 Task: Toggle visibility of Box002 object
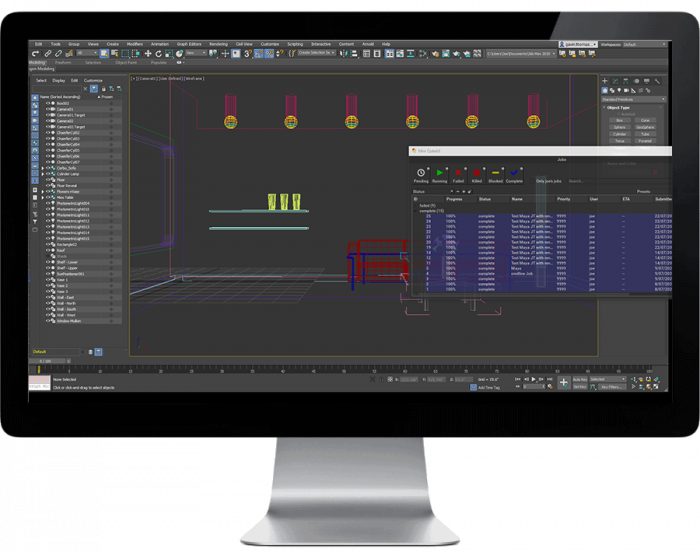click(48, 103)
